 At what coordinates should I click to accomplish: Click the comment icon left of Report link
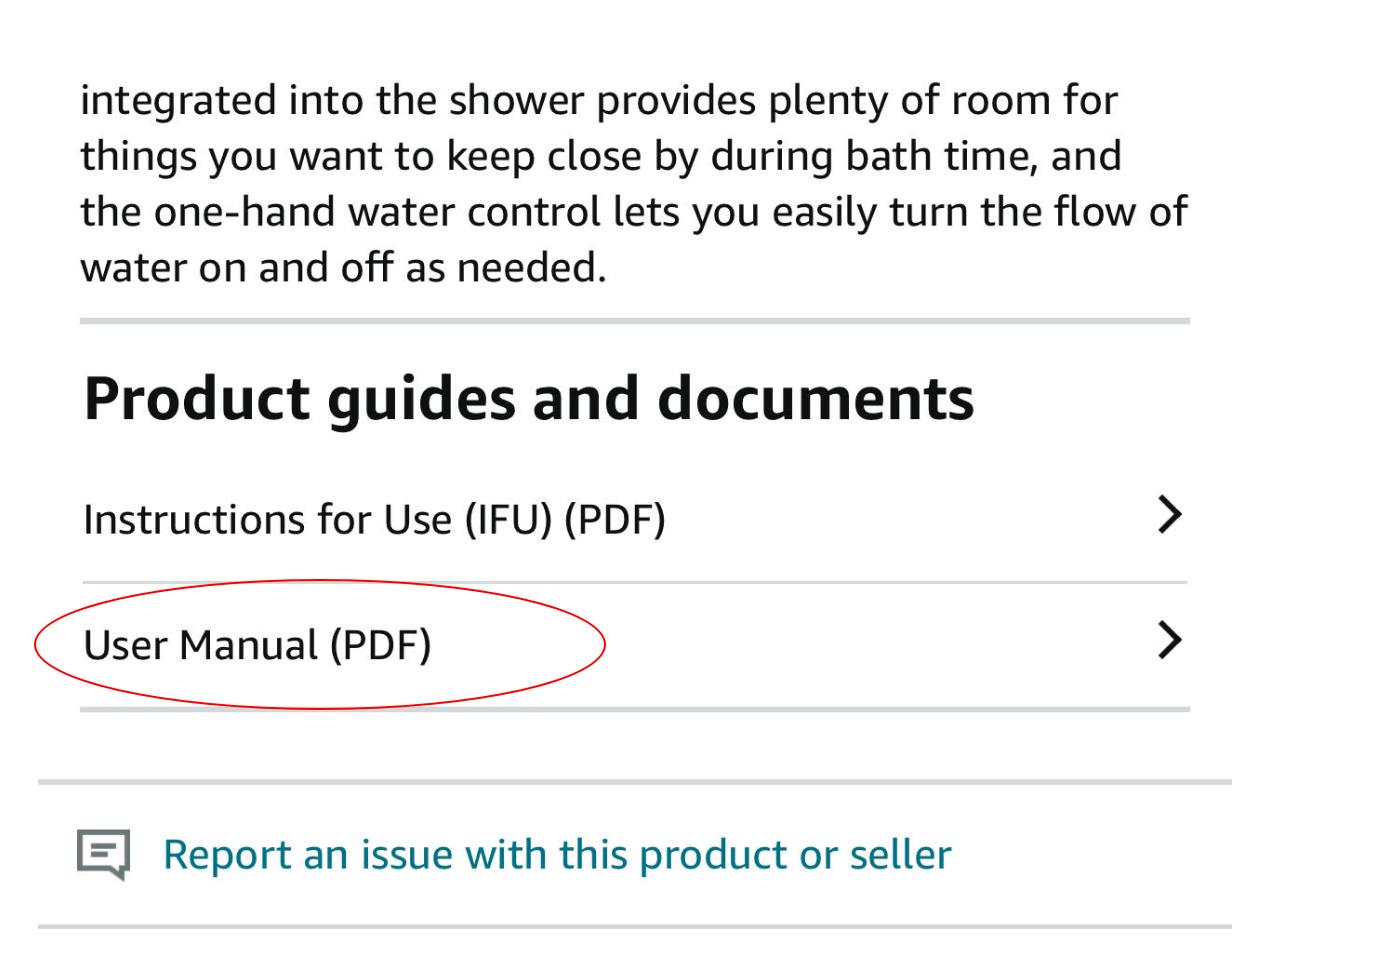[x=103, y=855]
